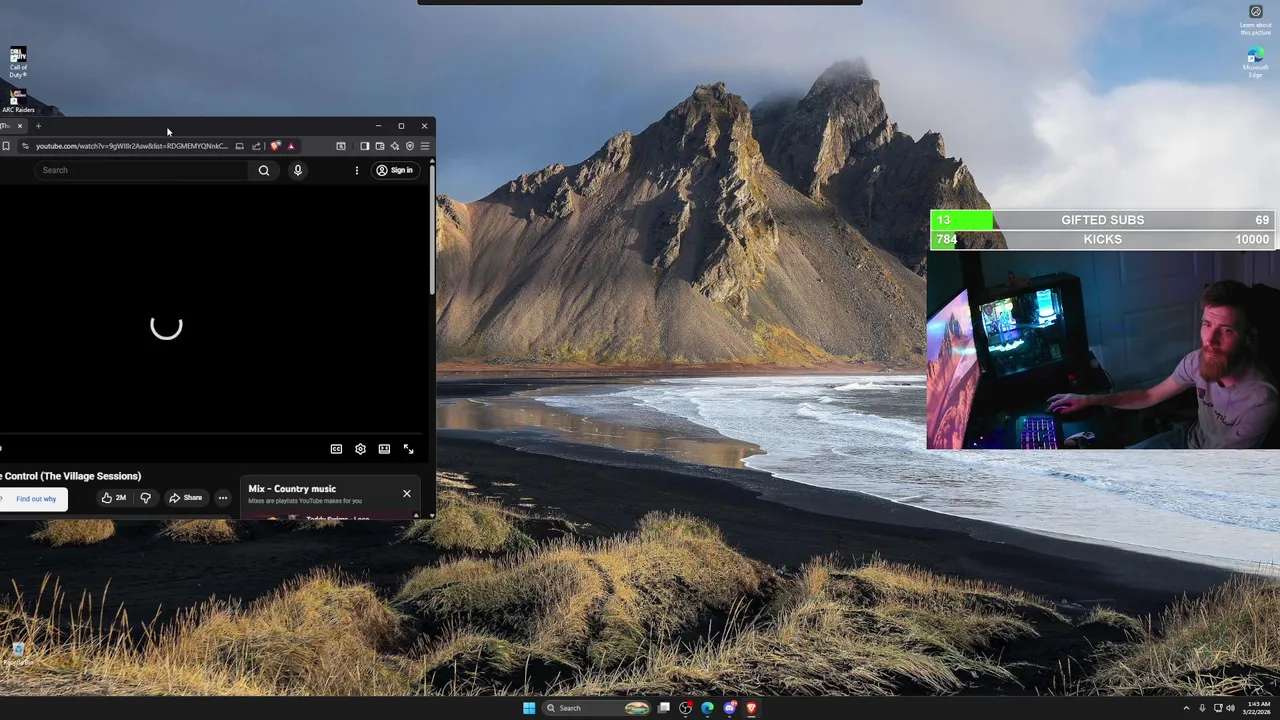Screen dimensions: 1280x720
Task: Click the tray microphone icon
Action: point(1202,708)
